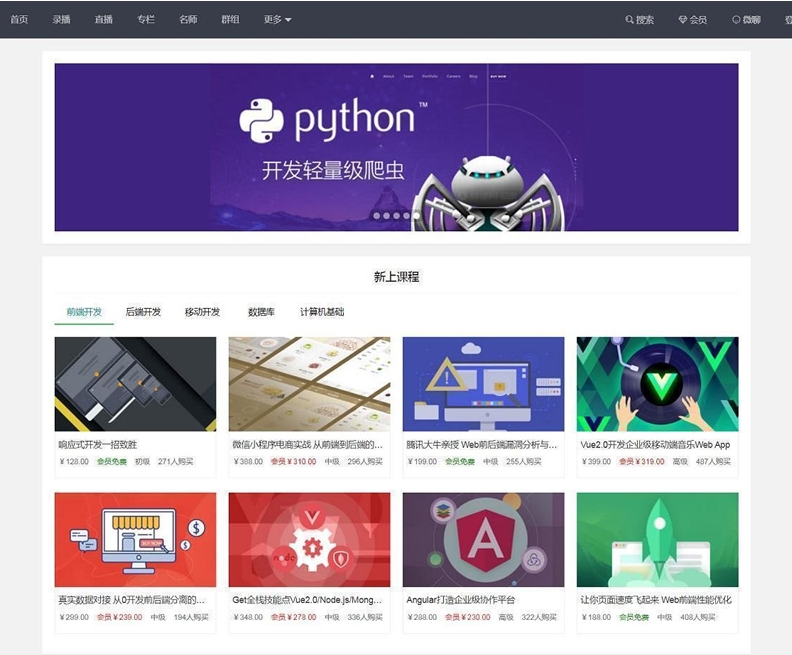Switch to the 移动开发 tab
The height and width of the screenshot is (655, 792).
point(202,312)
